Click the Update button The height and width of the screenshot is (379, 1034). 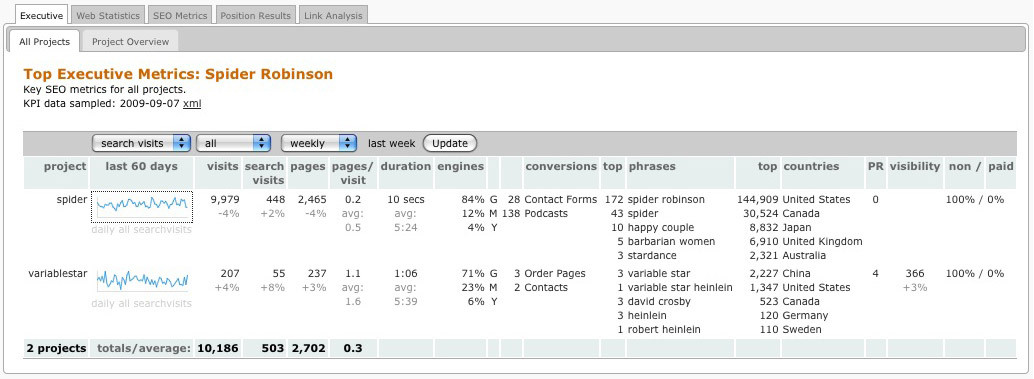click(450, 143)
